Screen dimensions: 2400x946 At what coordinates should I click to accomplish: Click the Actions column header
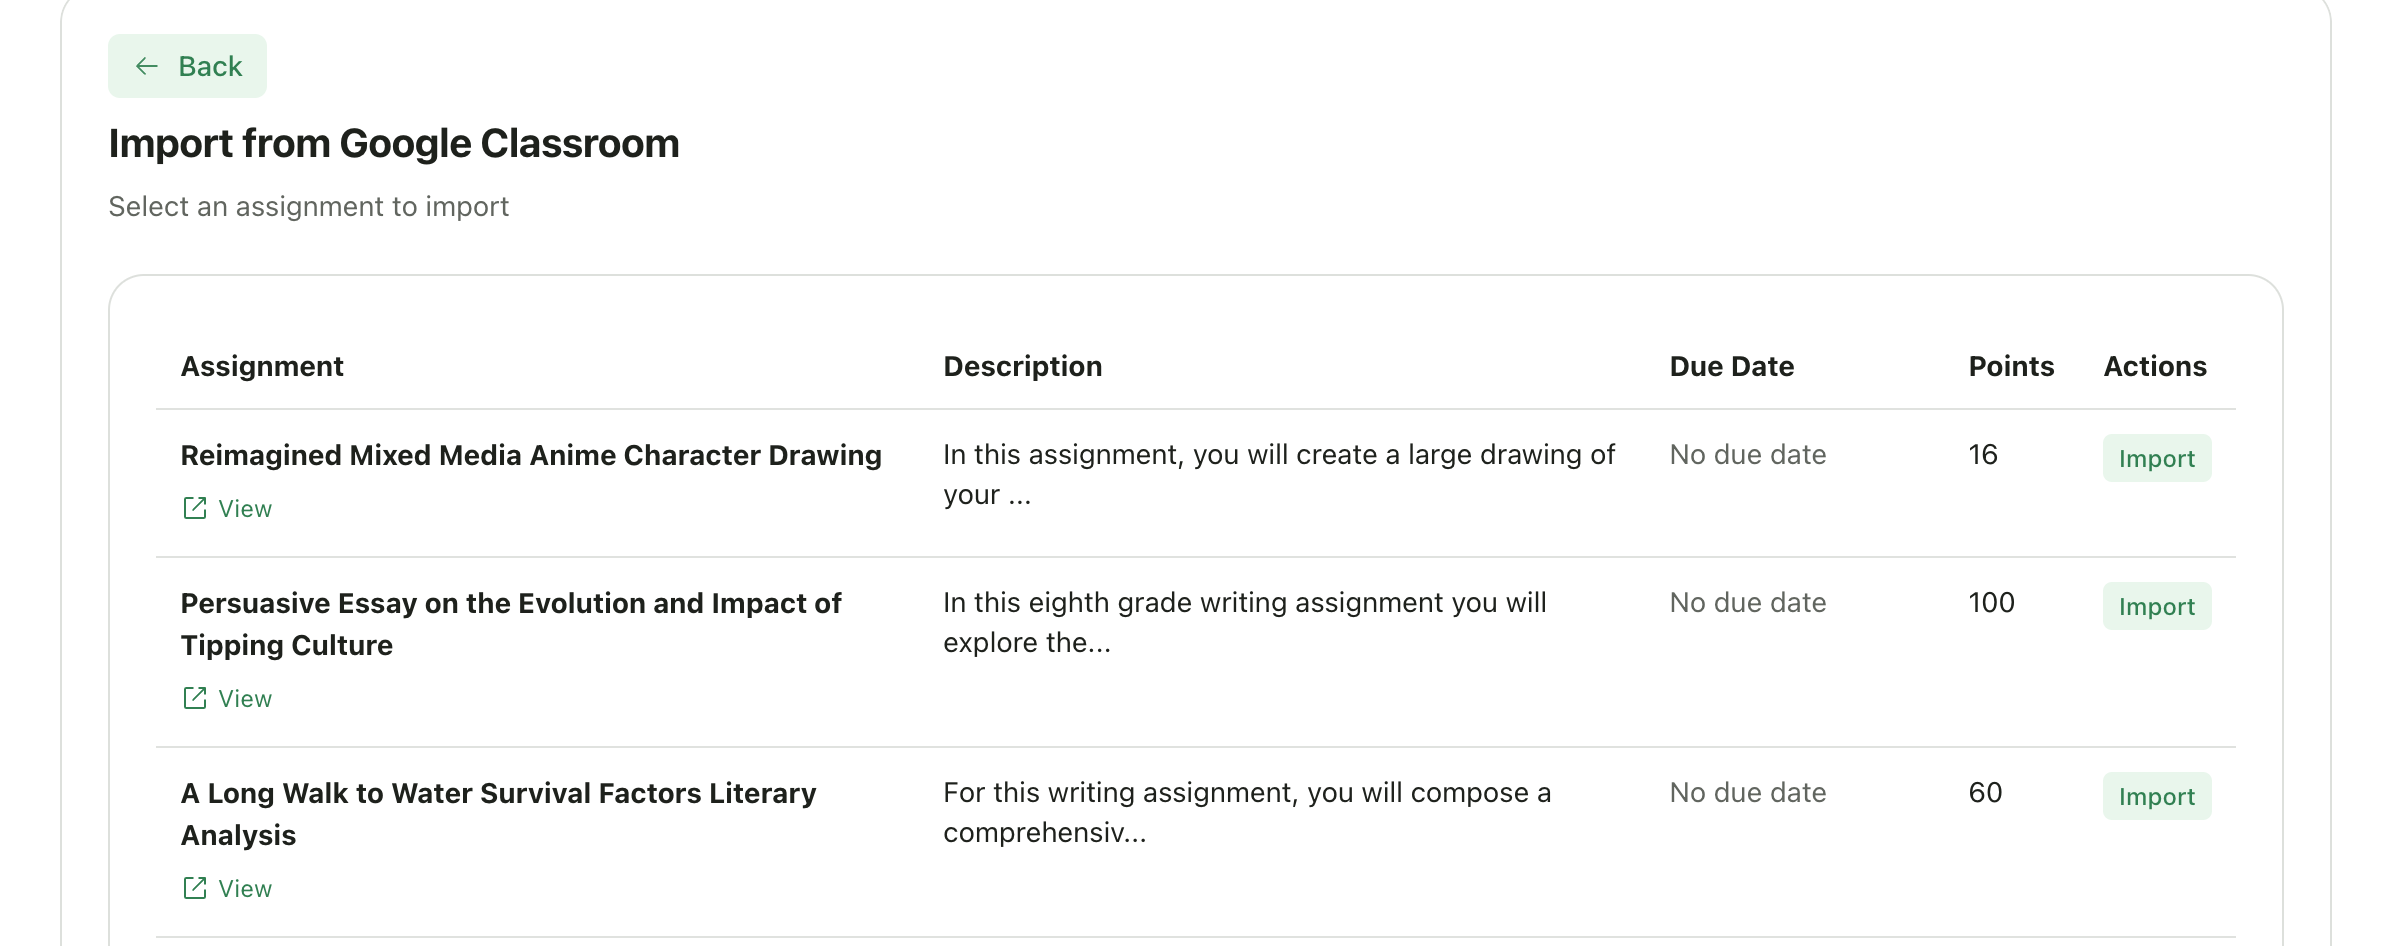2154,366
